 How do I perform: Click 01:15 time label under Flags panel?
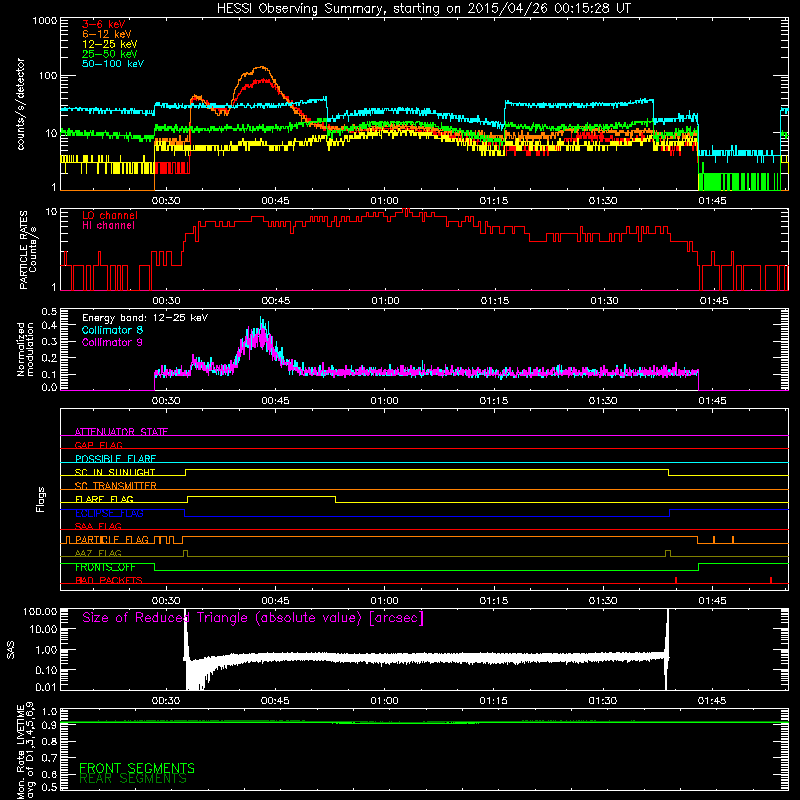pos(493,601)
